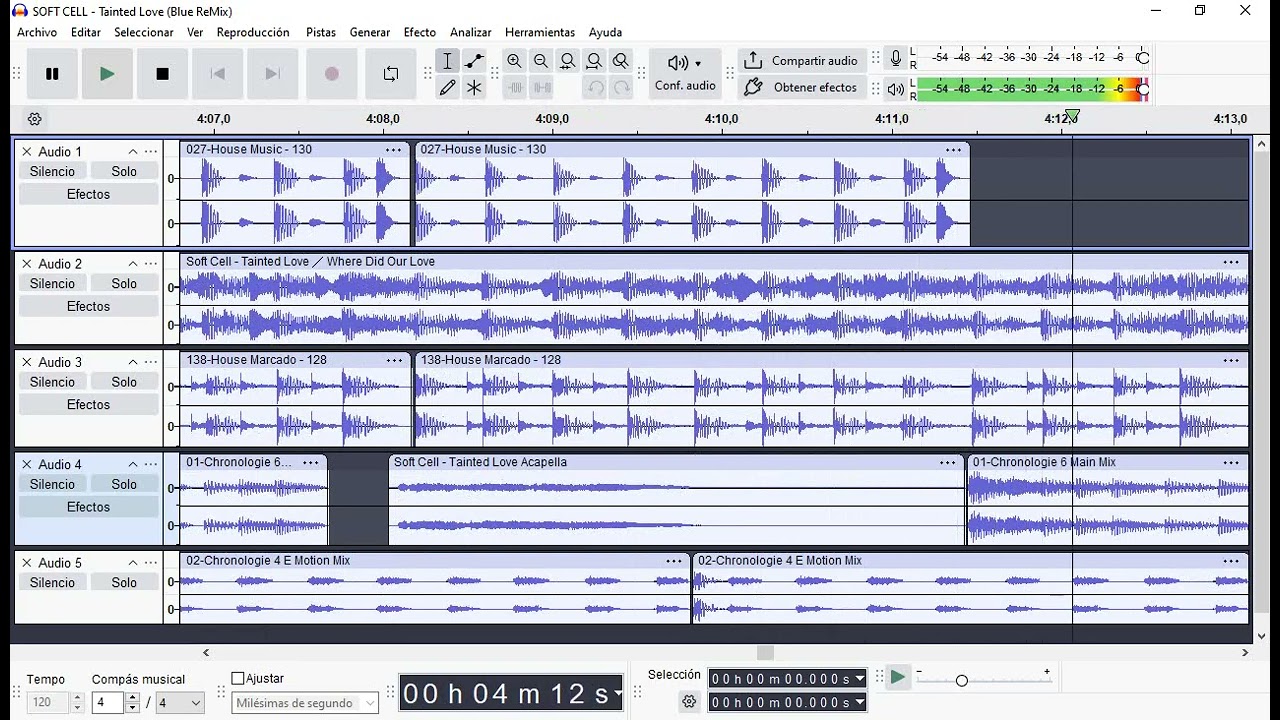This screenshot has width=1280, height=720.
Task: Adjust the recording level slider knob
Action: (1143, 58)
